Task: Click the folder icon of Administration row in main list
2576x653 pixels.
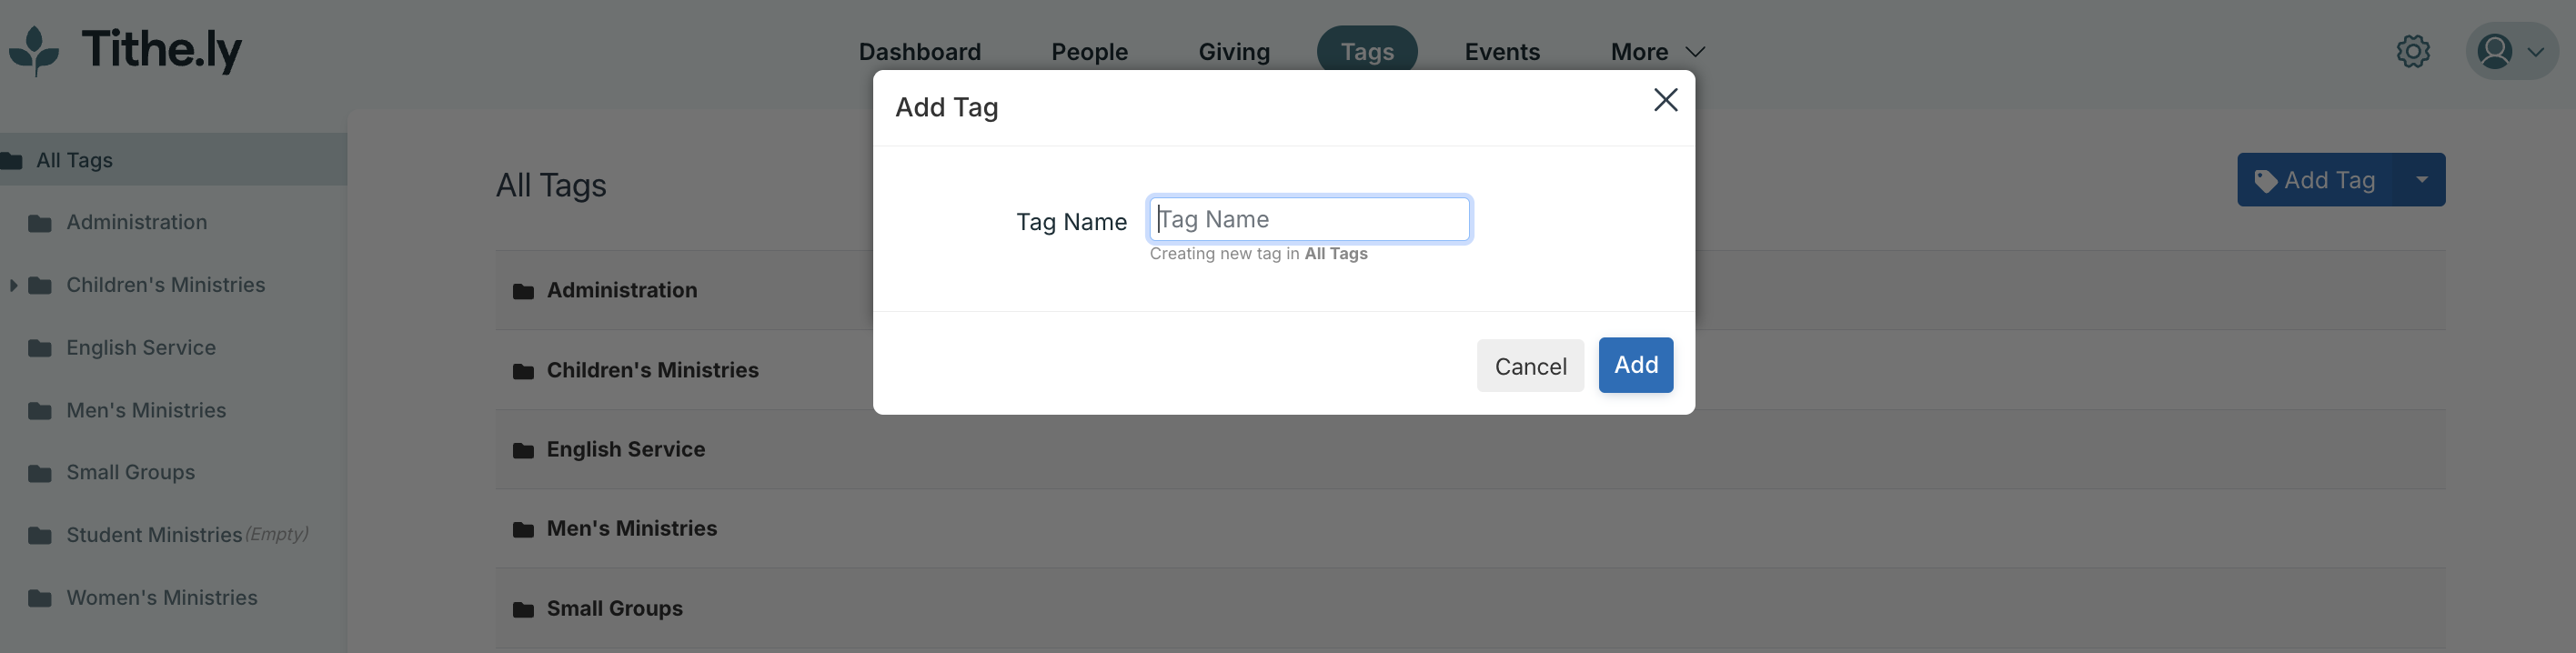Action: pos(523,291)
